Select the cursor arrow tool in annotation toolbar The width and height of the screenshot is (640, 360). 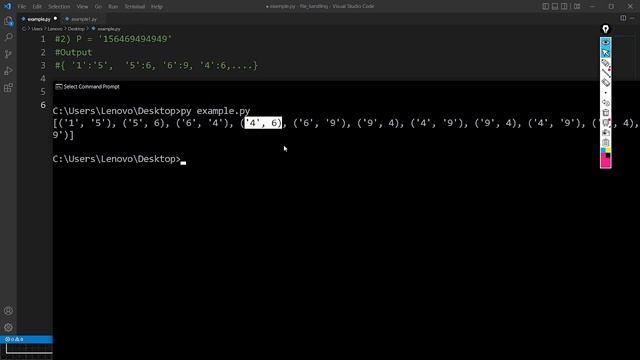coord(606,53)
